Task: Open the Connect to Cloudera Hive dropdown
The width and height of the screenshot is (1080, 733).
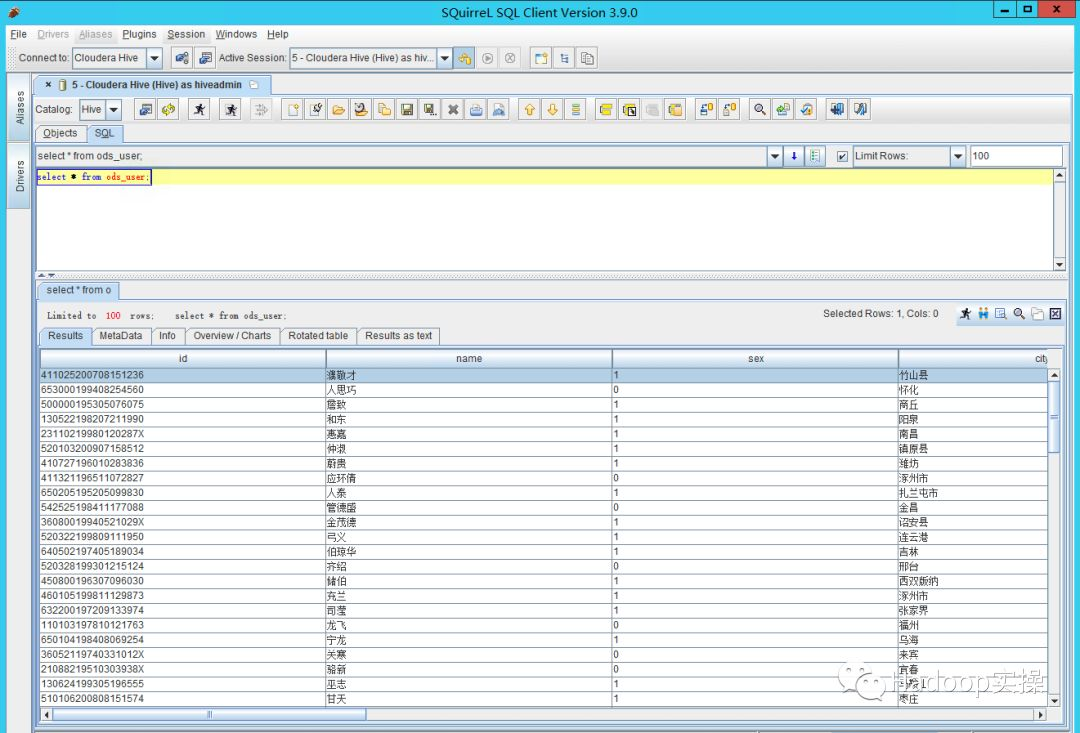Action: click(154, 58)
